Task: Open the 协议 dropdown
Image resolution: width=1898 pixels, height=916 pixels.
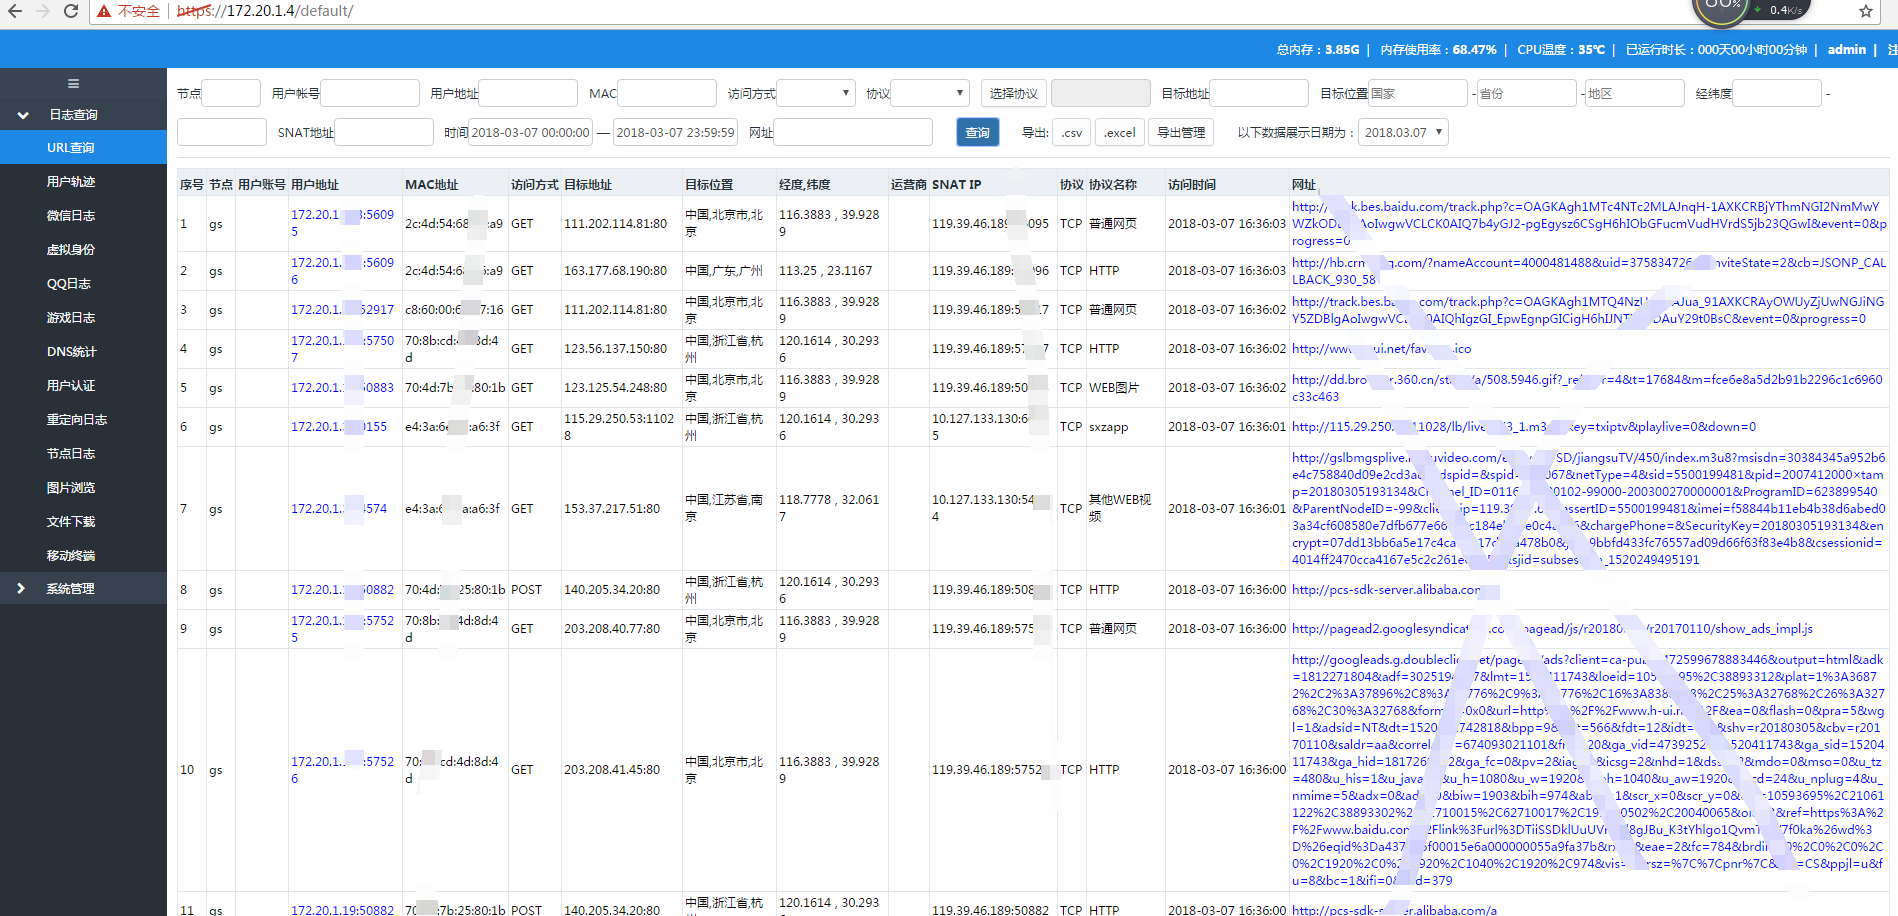Action: pyautogui.click(x=930, y=93)
